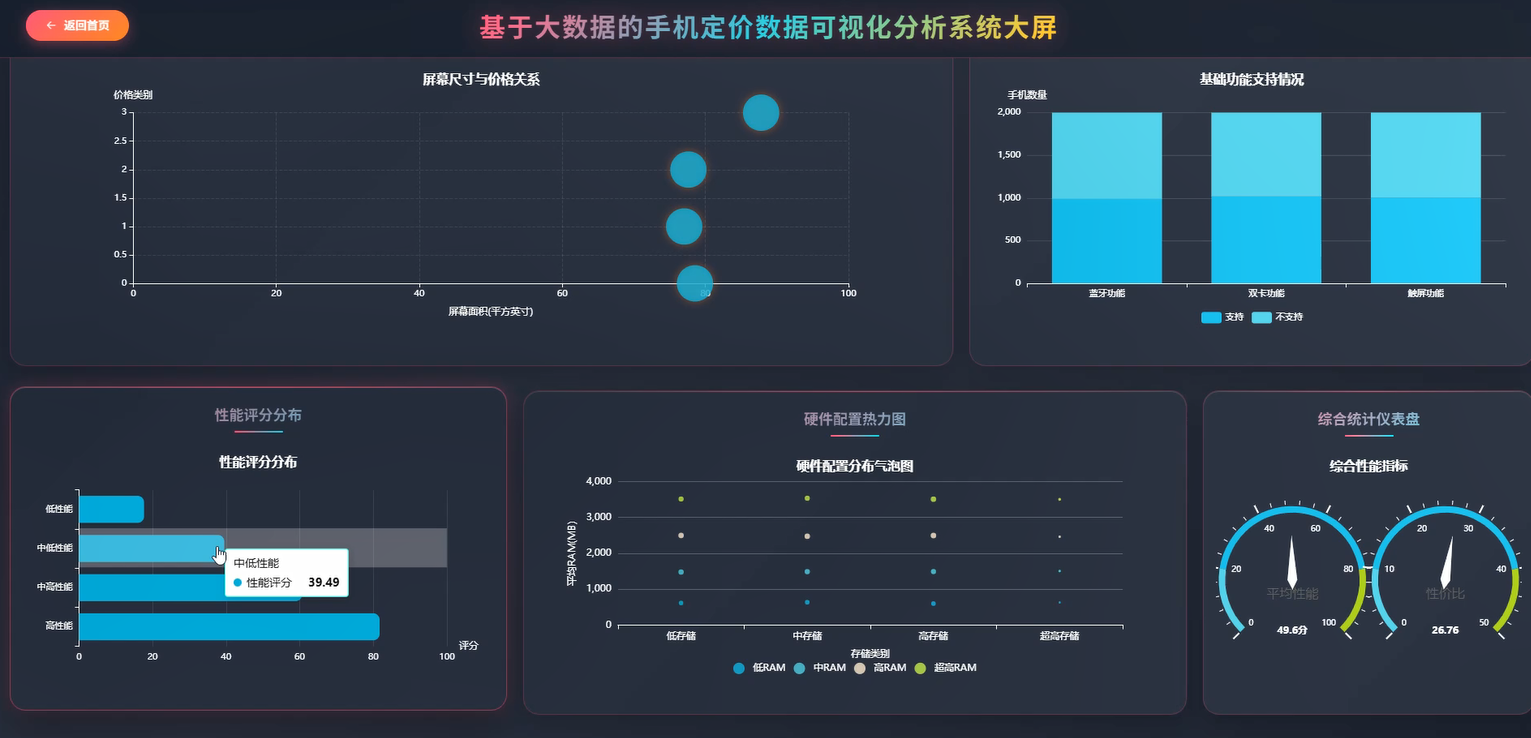
Task: Click the 屏幕尺寸与价格关系 chart title
Action: coord(481,79)
